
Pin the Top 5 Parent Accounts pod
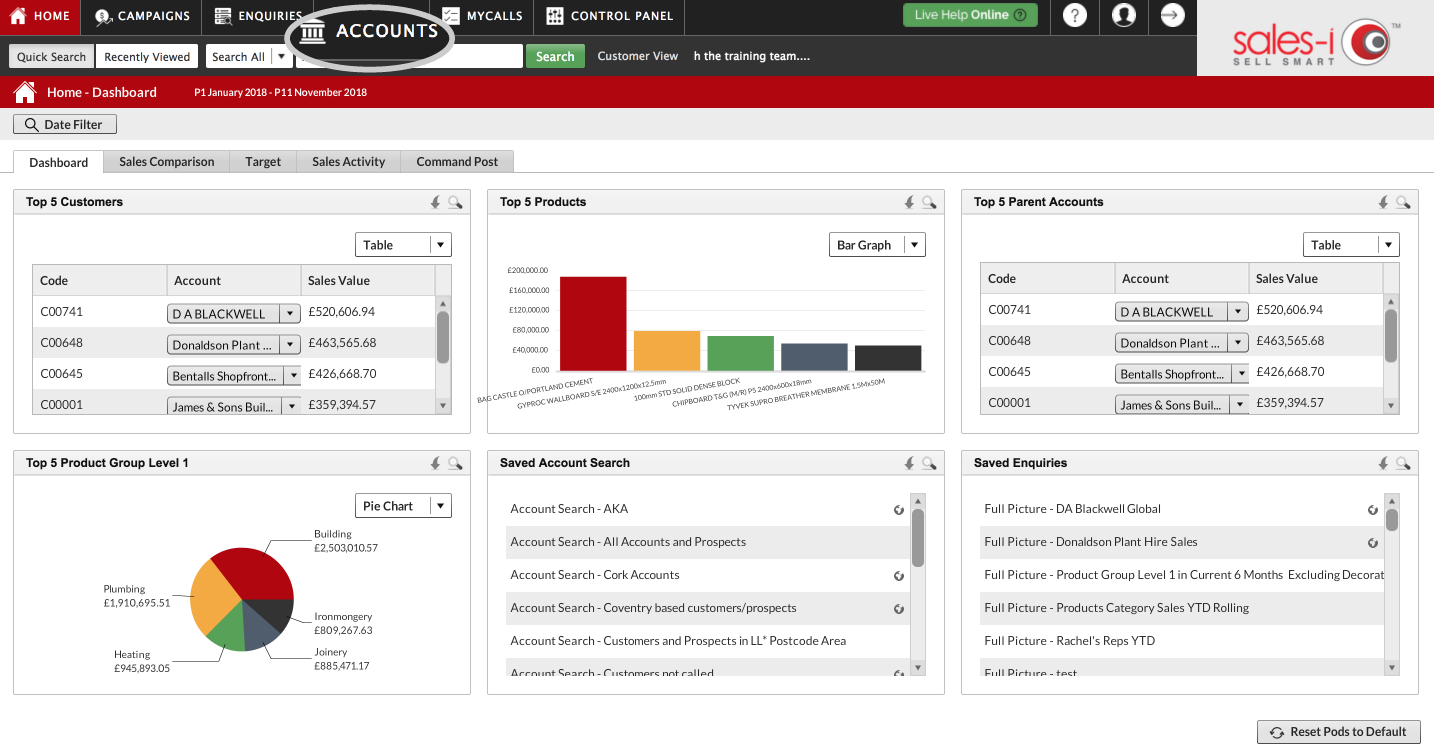click(x=1383, y=202)
